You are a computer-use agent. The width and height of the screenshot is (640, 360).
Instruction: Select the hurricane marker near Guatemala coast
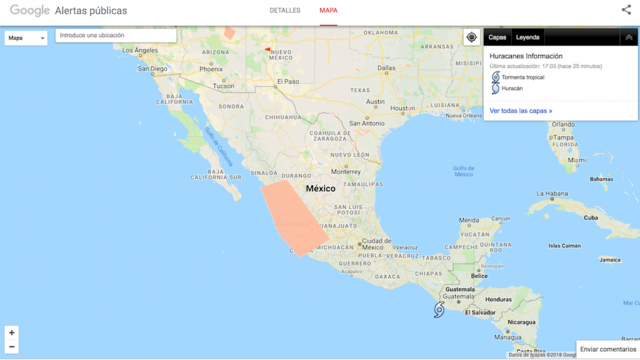pyautogui.click(x=439, y=310)
